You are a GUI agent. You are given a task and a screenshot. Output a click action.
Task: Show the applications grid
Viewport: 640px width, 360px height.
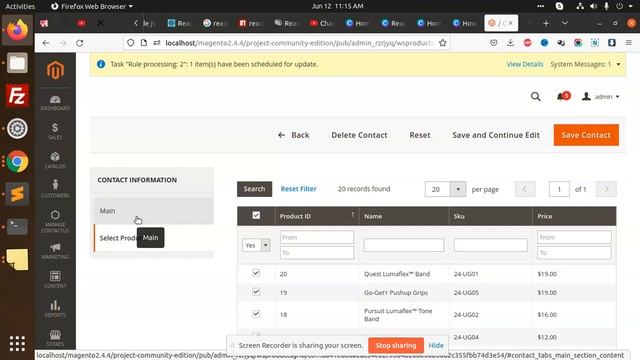coord(17,344)
